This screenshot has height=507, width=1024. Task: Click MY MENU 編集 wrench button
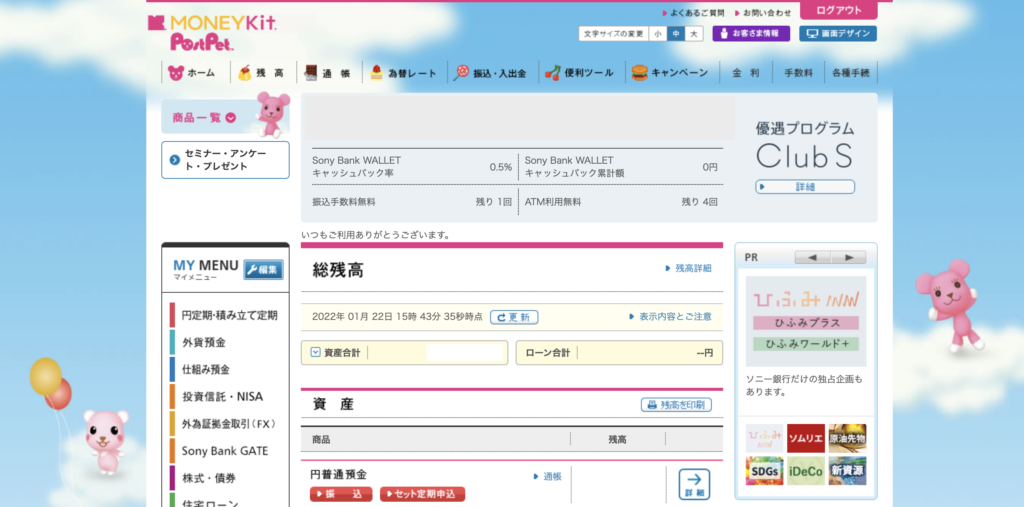263,269
